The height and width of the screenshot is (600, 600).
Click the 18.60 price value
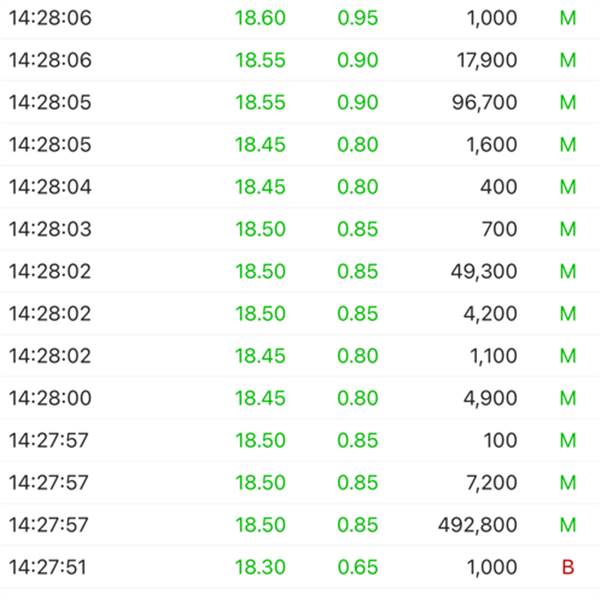click(260, 18)
